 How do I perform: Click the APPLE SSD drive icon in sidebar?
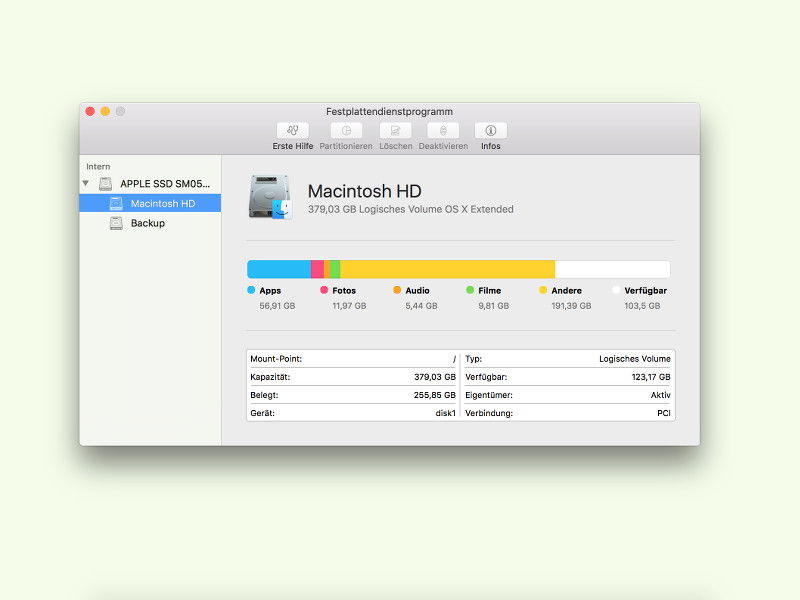106,184
